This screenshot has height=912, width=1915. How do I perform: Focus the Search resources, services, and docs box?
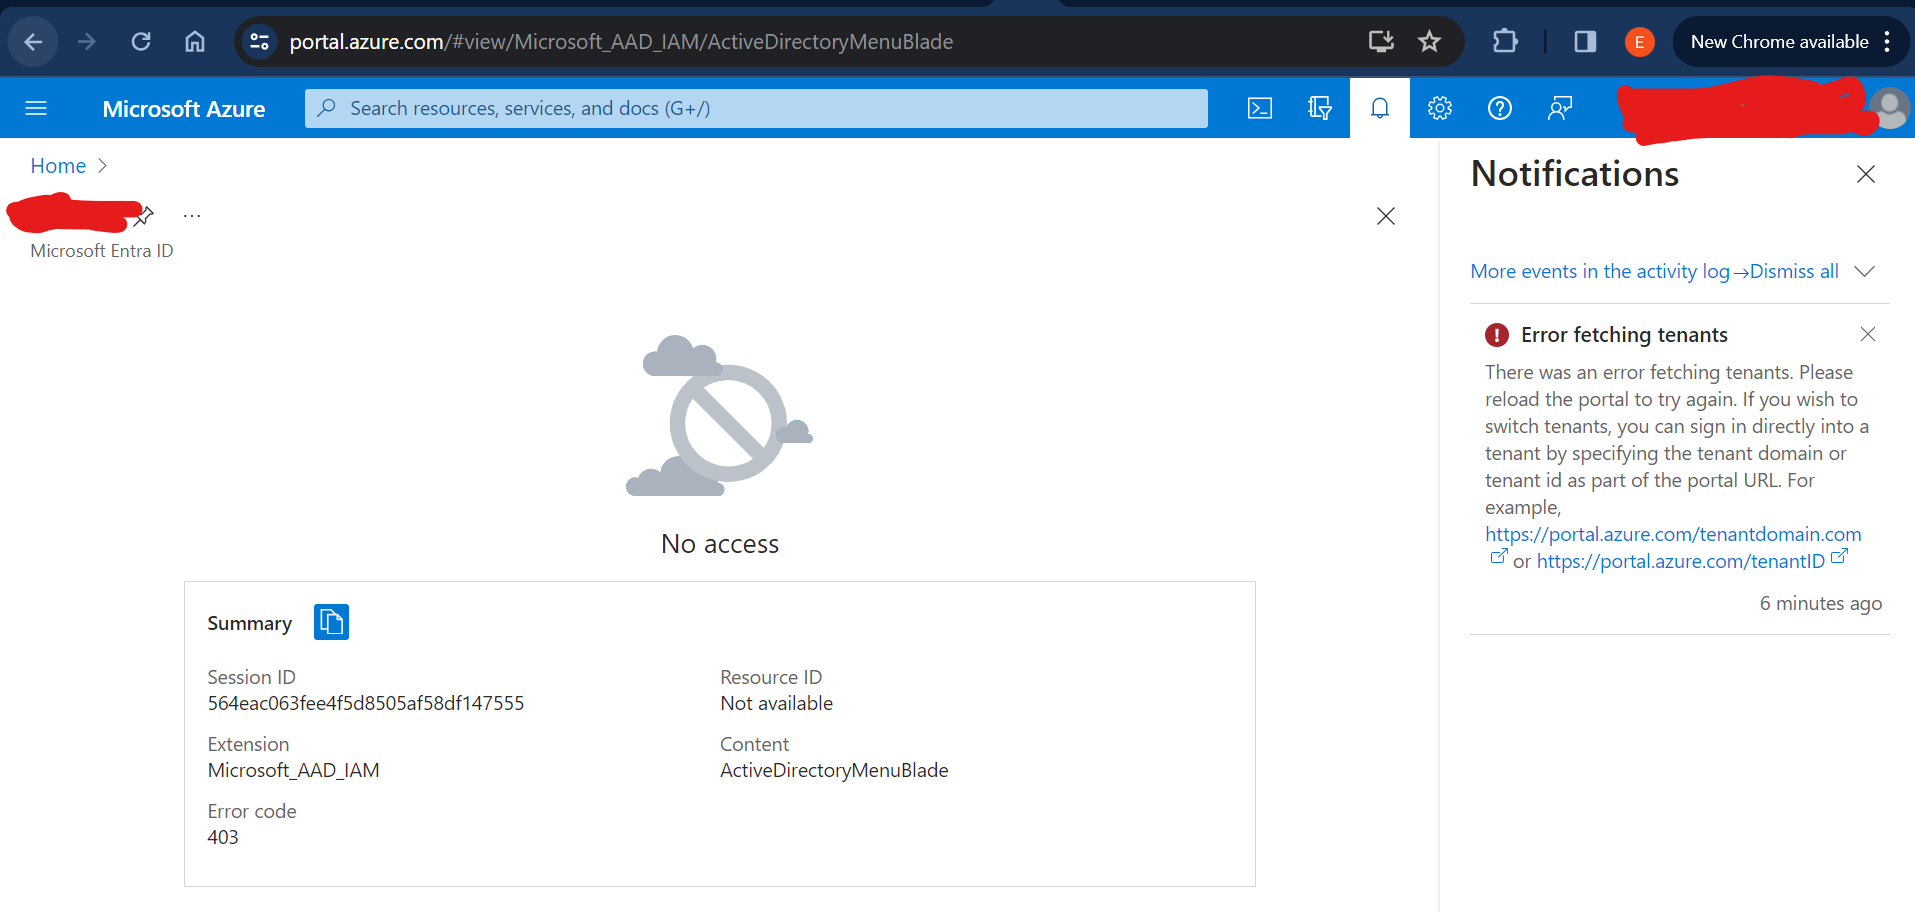click(756, 108)
